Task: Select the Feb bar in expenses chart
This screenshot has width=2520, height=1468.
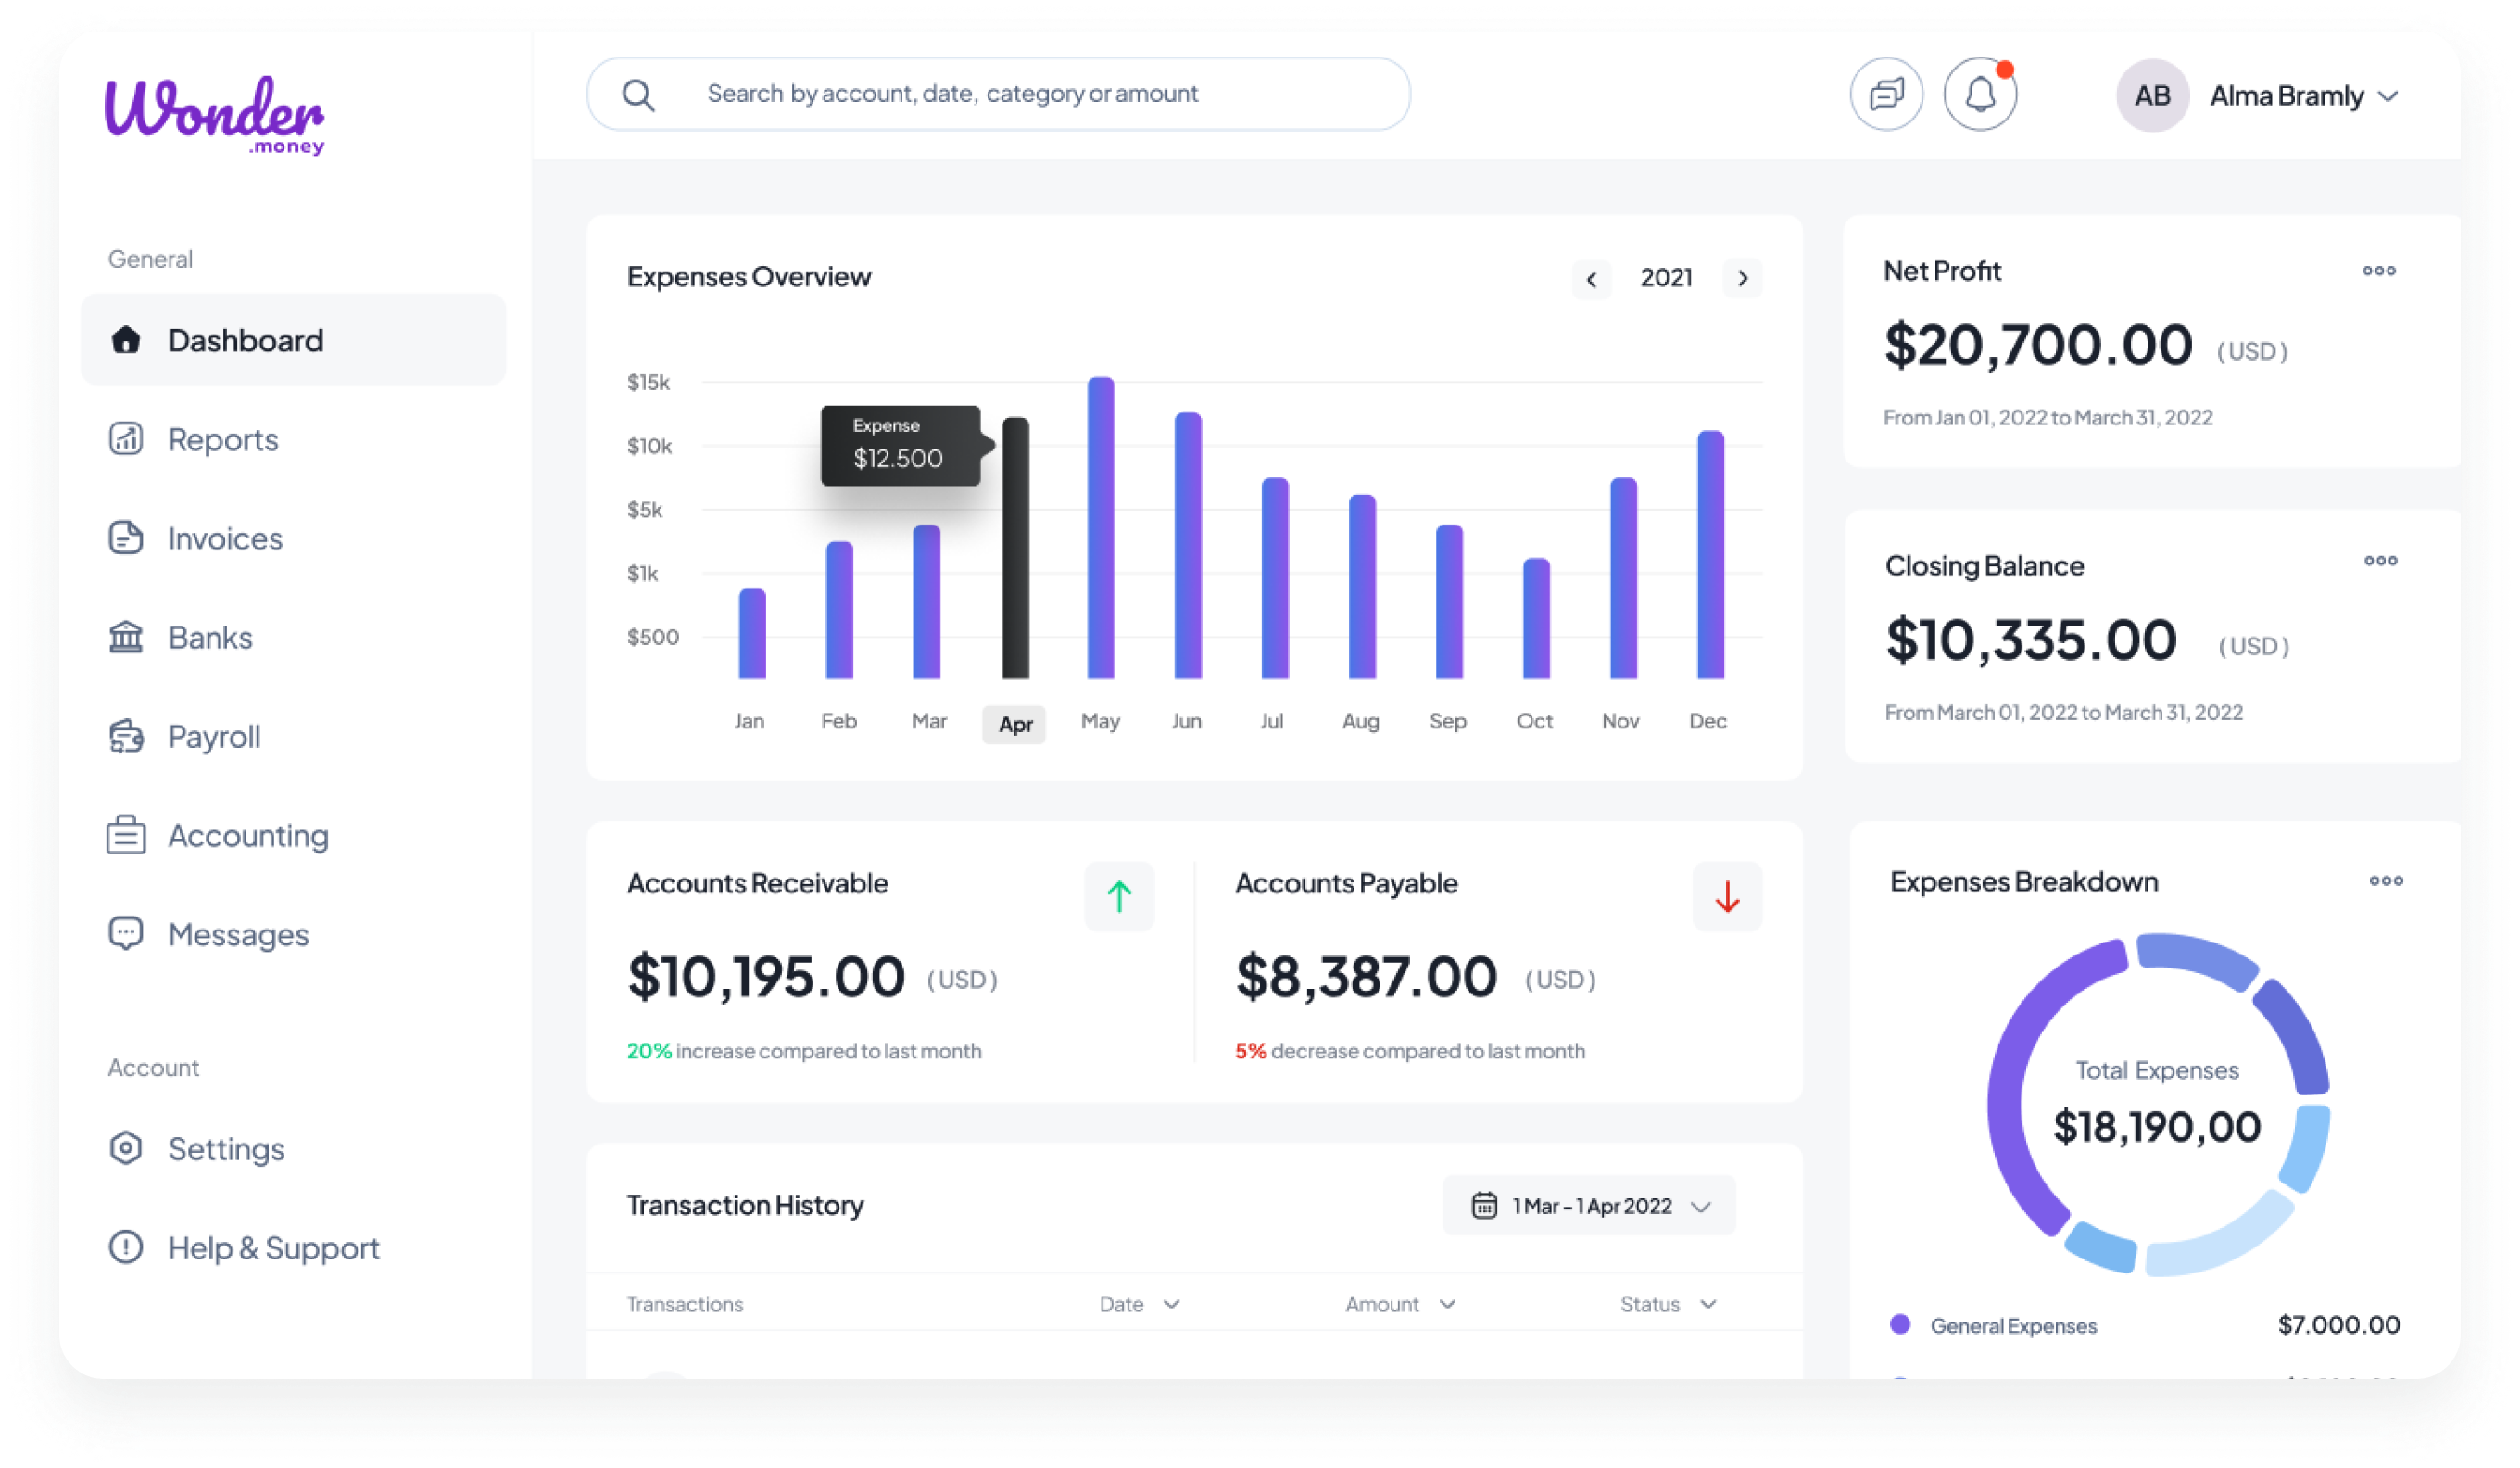Action: pos(839,610)
